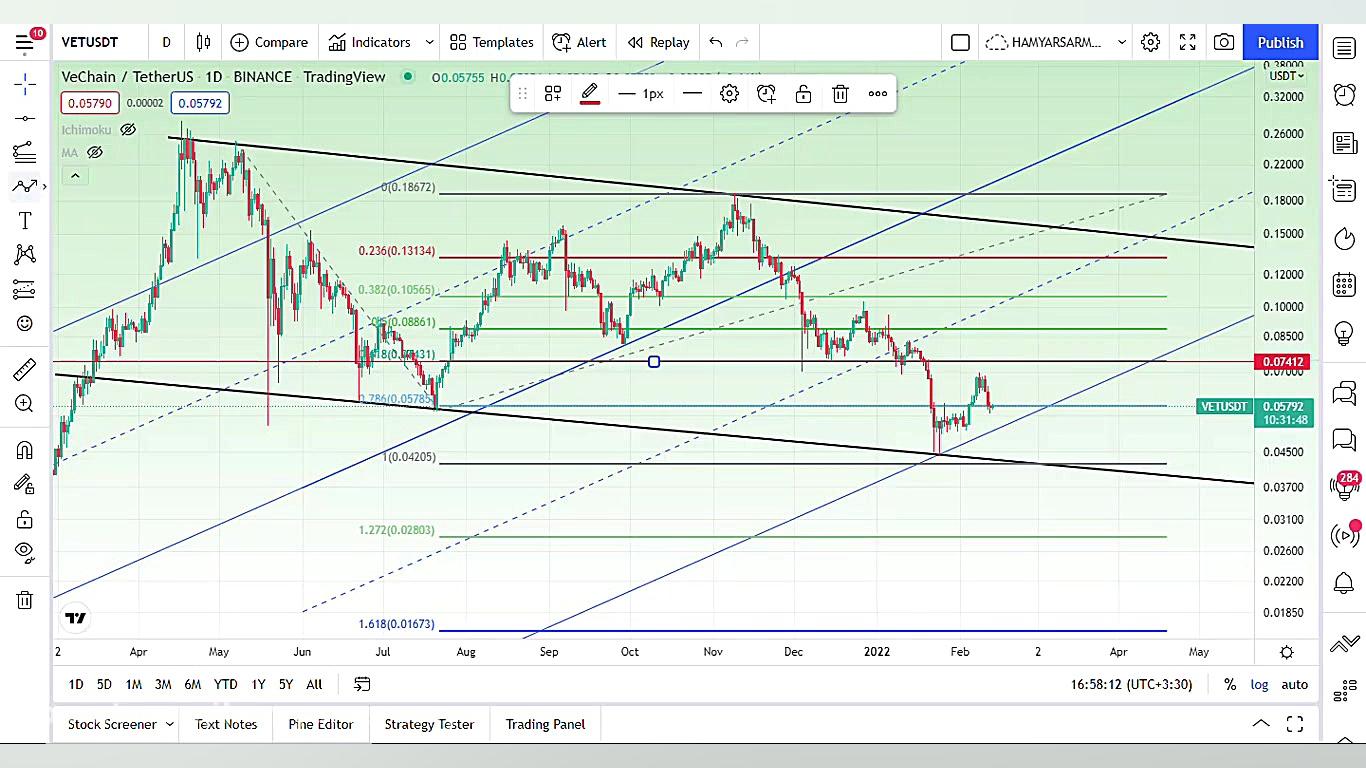Open the pattern drawing tools
1366x768 pixels.
(x=25, y=254)
